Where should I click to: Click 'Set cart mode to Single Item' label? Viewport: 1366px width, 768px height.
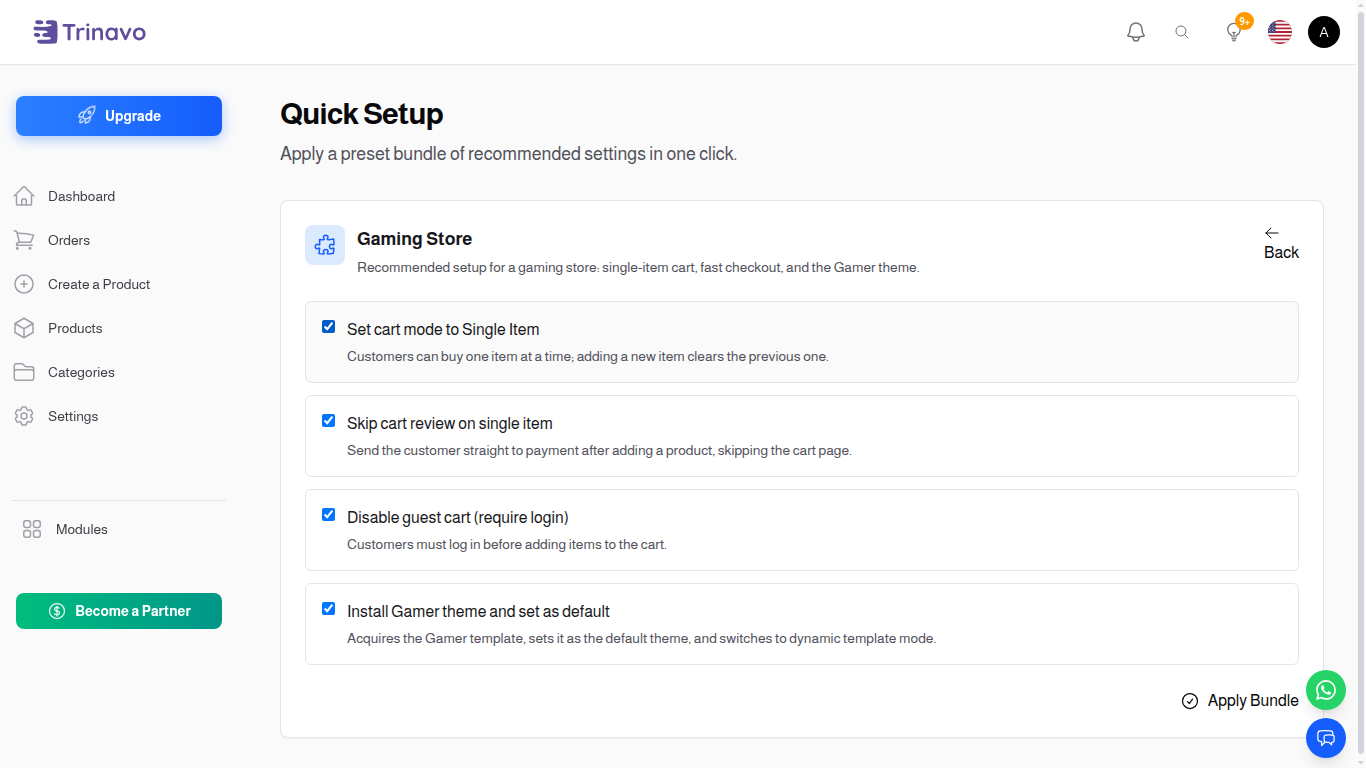point(443,329)
